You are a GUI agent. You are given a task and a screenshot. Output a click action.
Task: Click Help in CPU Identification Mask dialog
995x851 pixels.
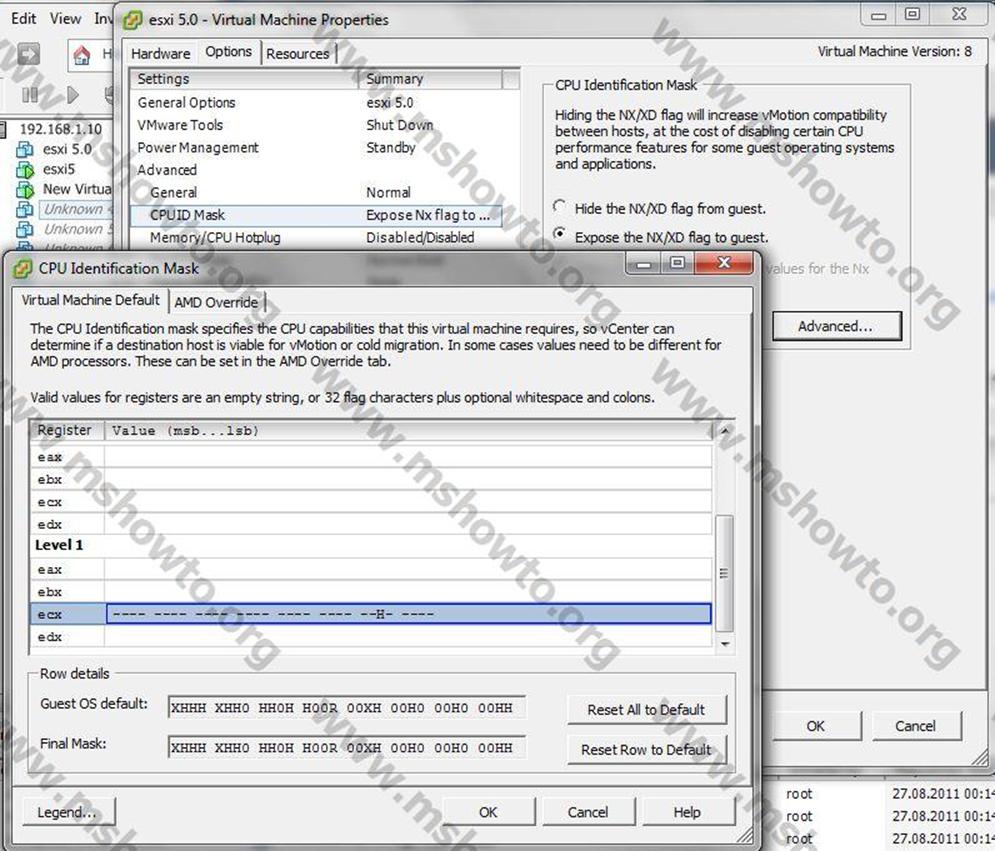pos(687,812)
